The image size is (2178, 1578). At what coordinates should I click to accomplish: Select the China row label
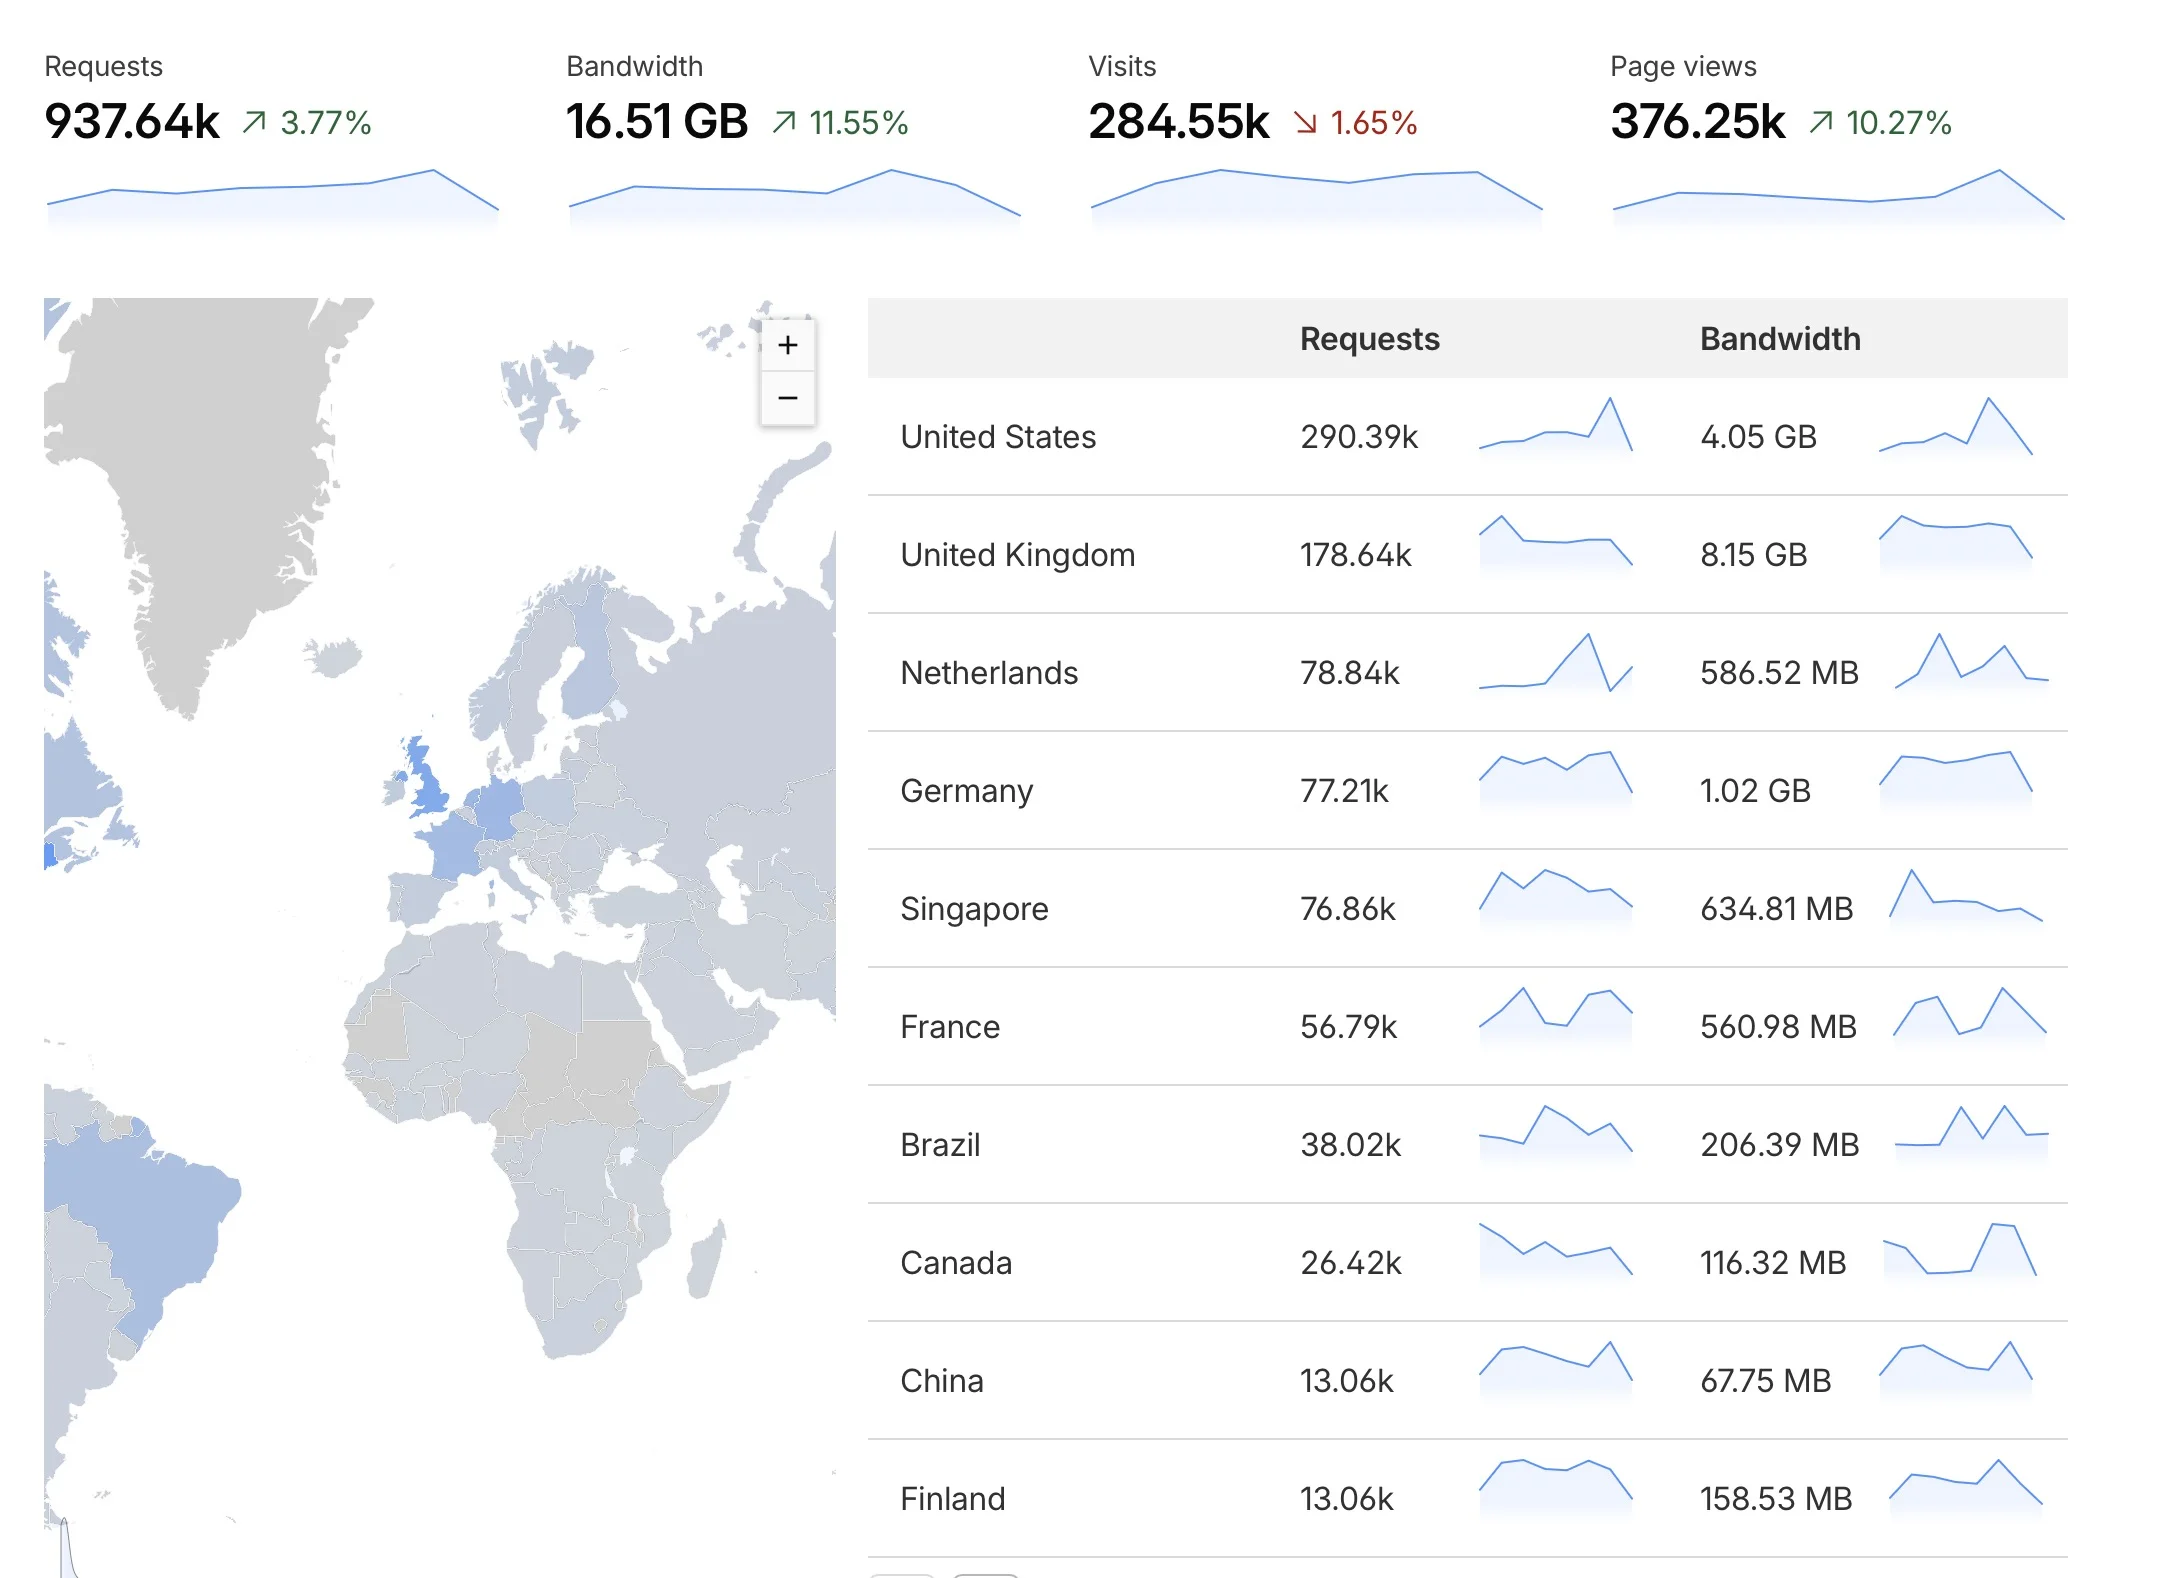[942, 1381]
